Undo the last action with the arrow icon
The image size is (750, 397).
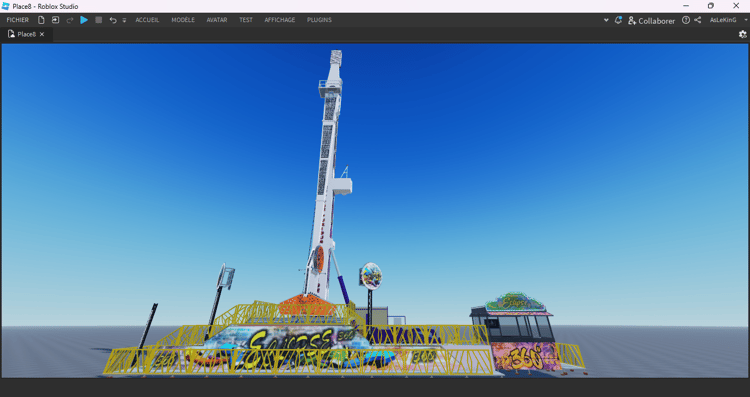coord(112,20)
